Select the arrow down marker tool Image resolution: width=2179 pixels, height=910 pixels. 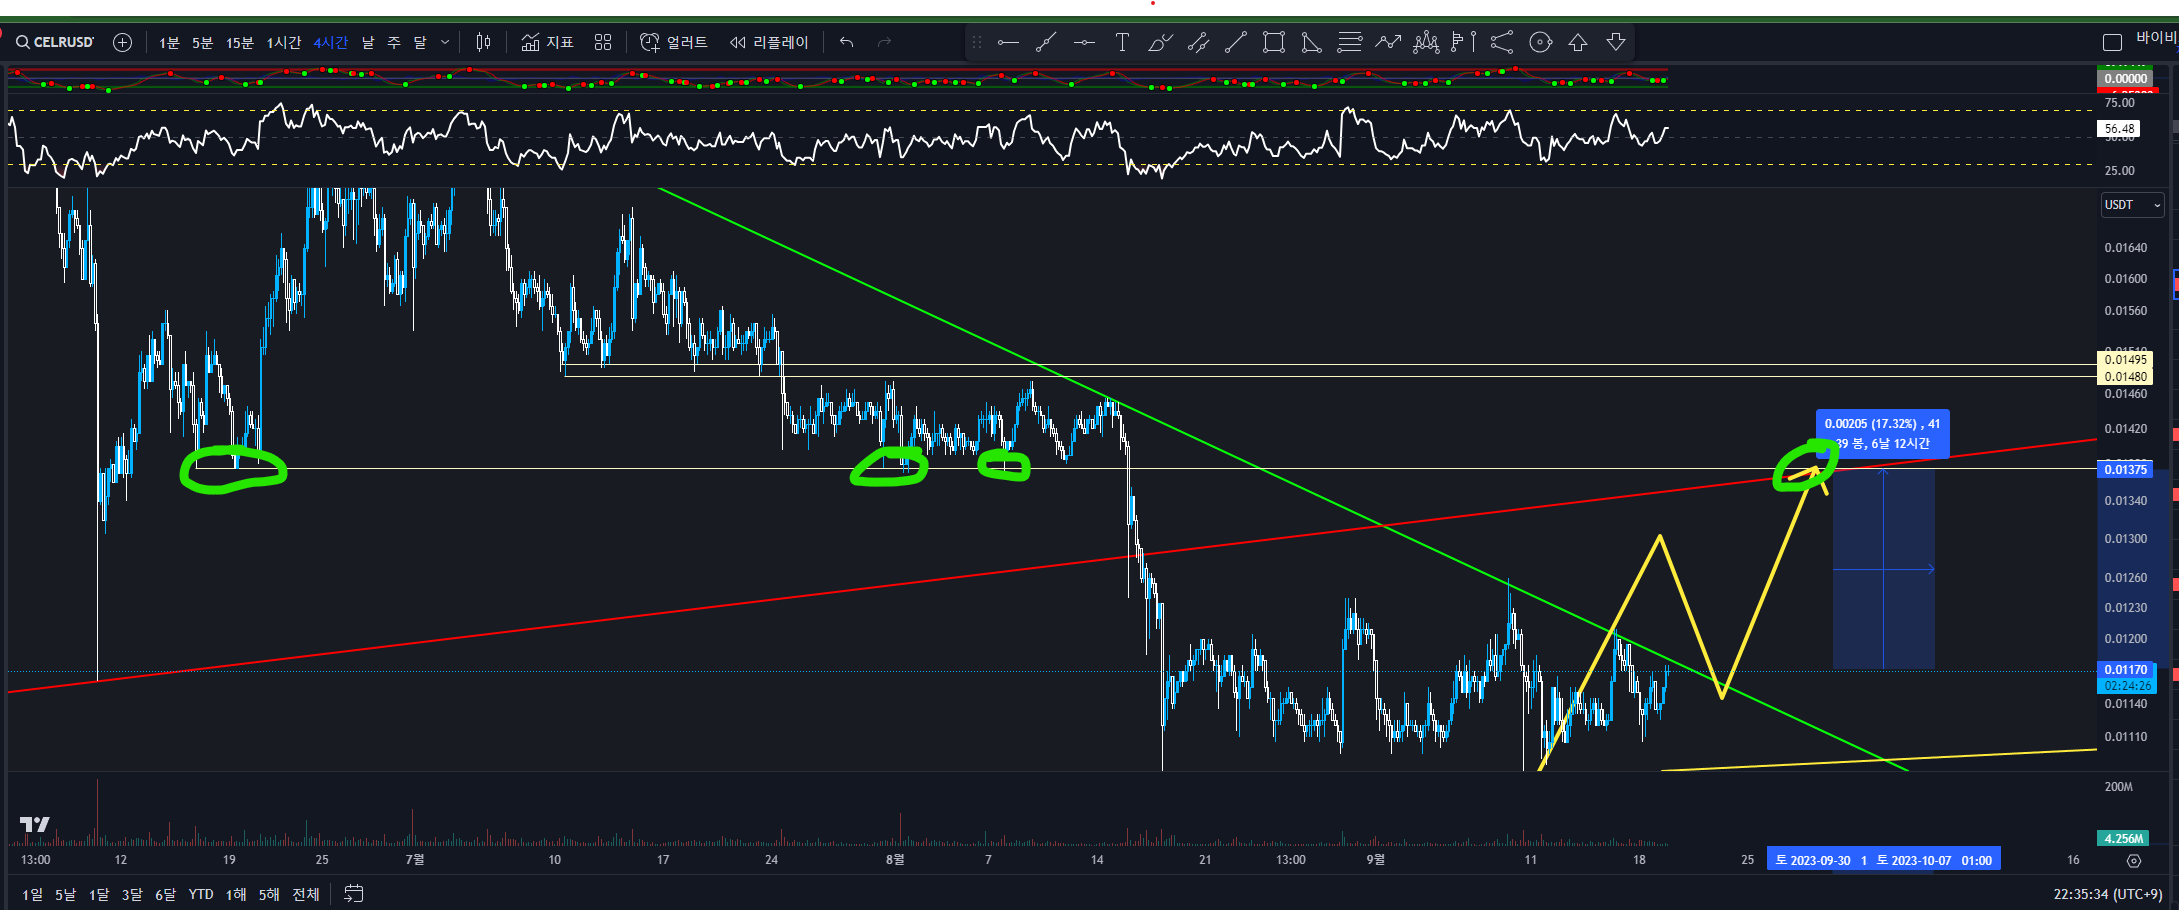click(1616, 42)
